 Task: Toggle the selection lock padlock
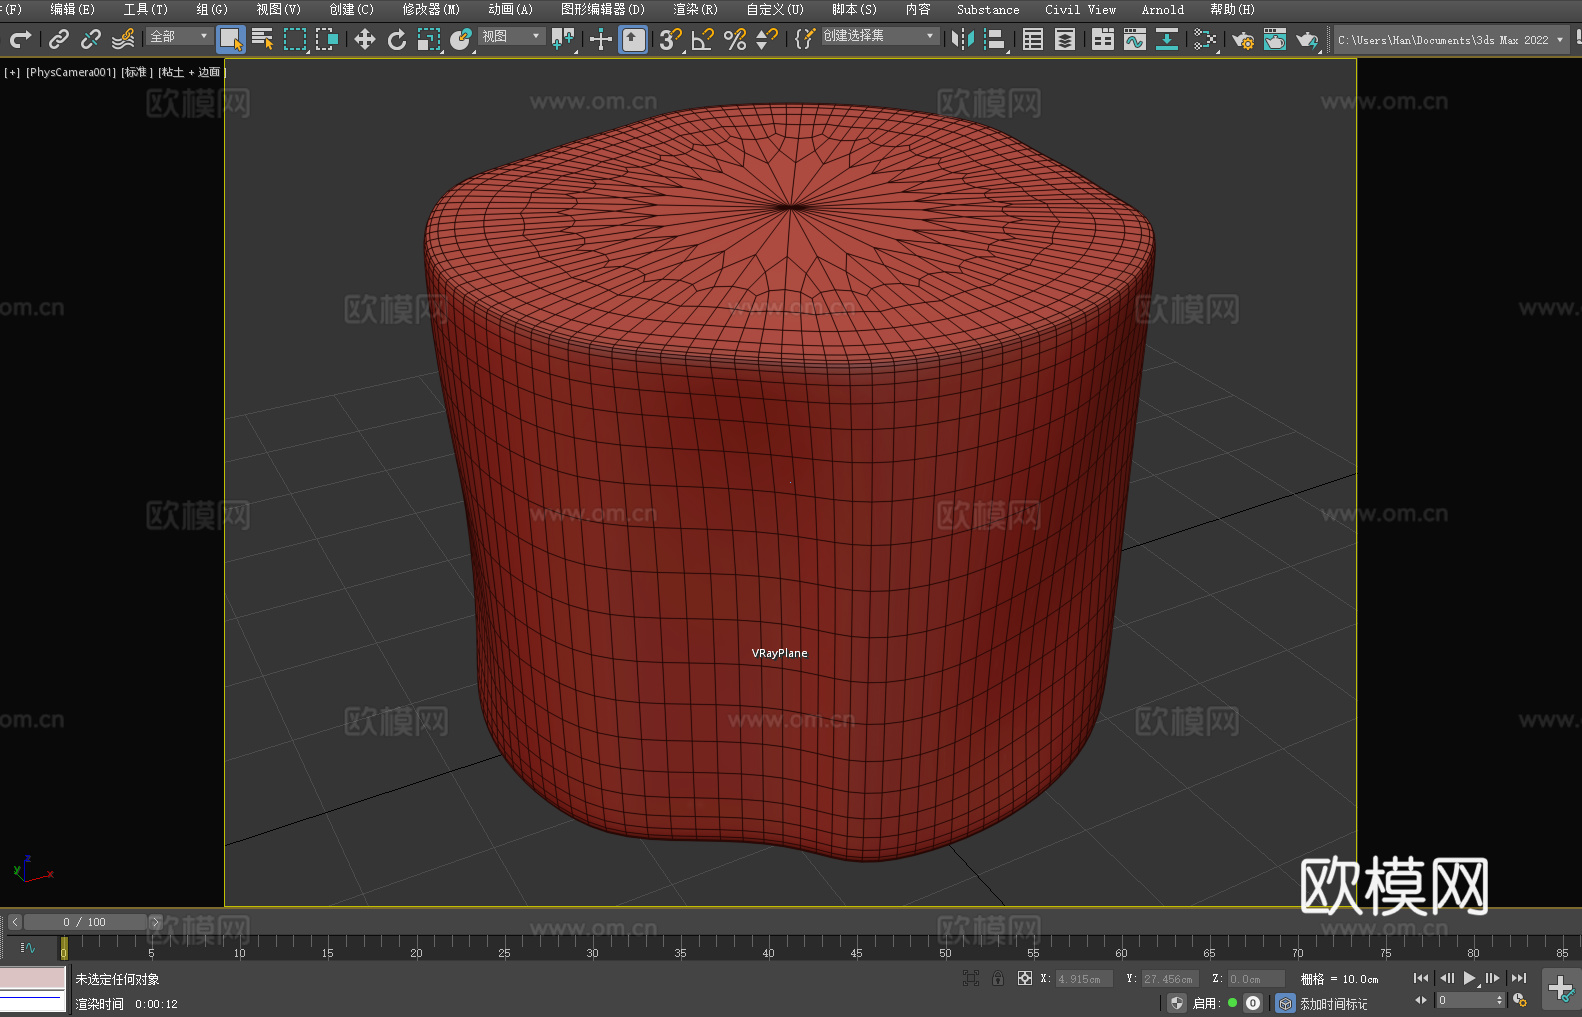997,979
